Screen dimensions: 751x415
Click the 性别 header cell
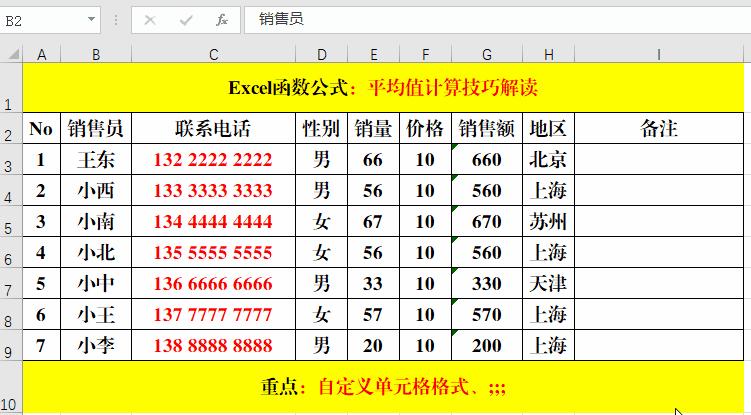coord(321,128)
